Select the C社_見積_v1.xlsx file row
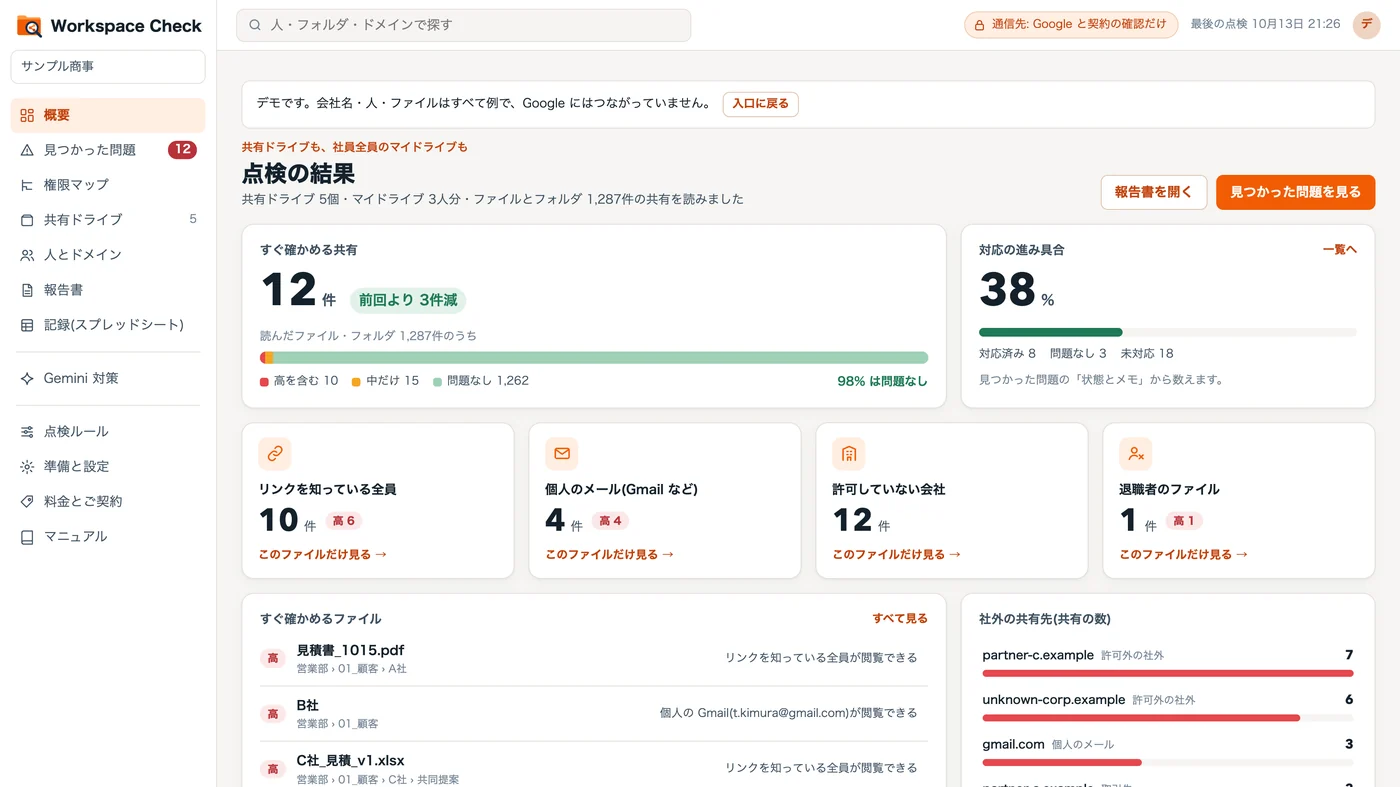The width and height of the screenshot is (1400, 787). [x=594, y=768]
